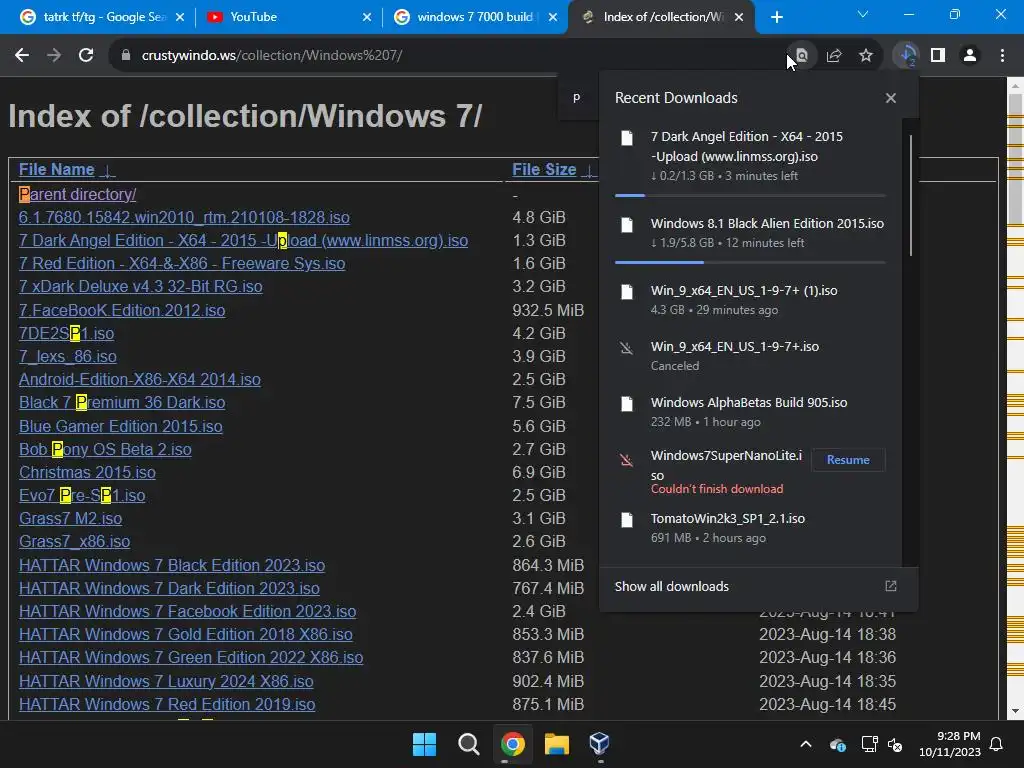Reload the current page
The height and width of the screenshot is (768, 1024).
[86, 56]
